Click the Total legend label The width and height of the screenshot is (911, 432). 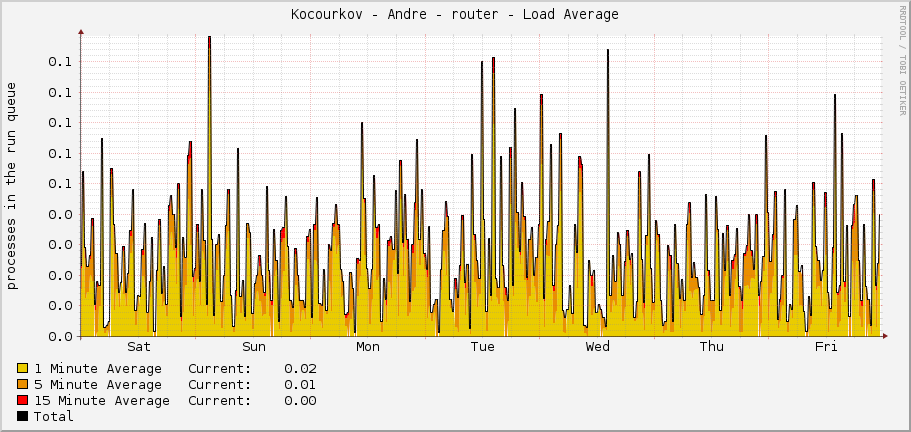53,416
